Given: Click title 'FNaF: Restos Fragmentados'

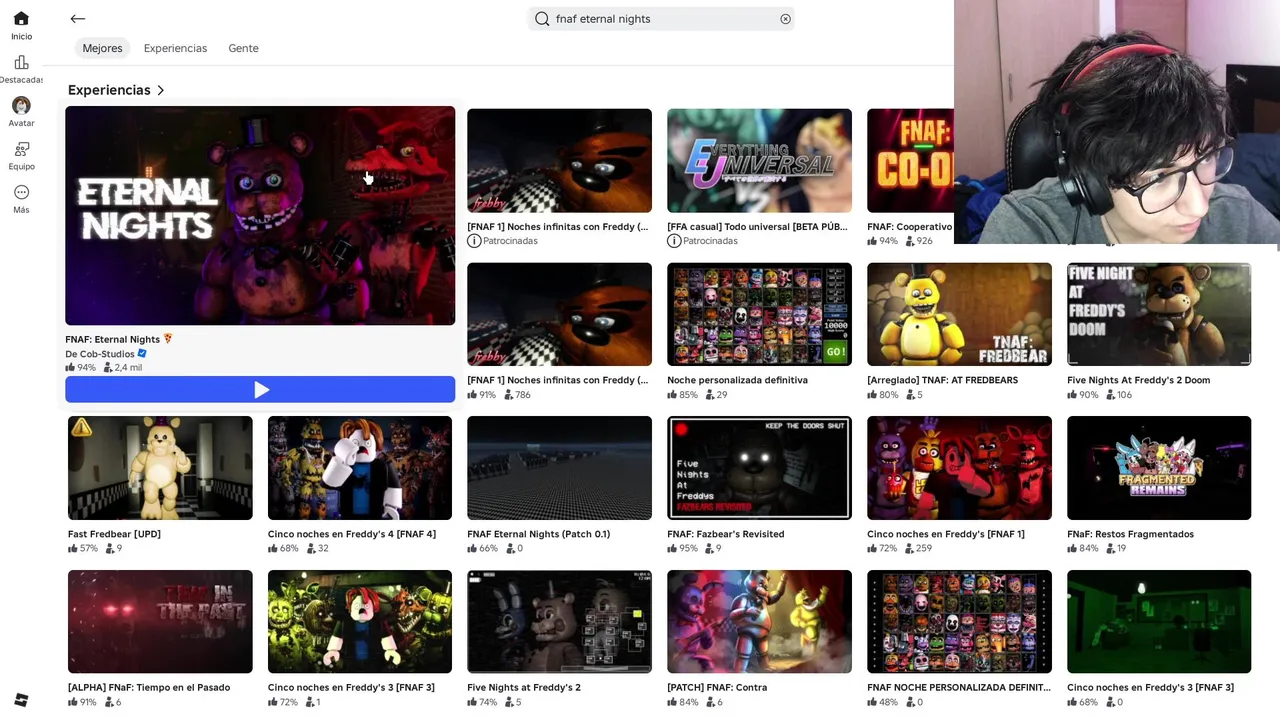Looking at the screenshot, I should 1130,534.
